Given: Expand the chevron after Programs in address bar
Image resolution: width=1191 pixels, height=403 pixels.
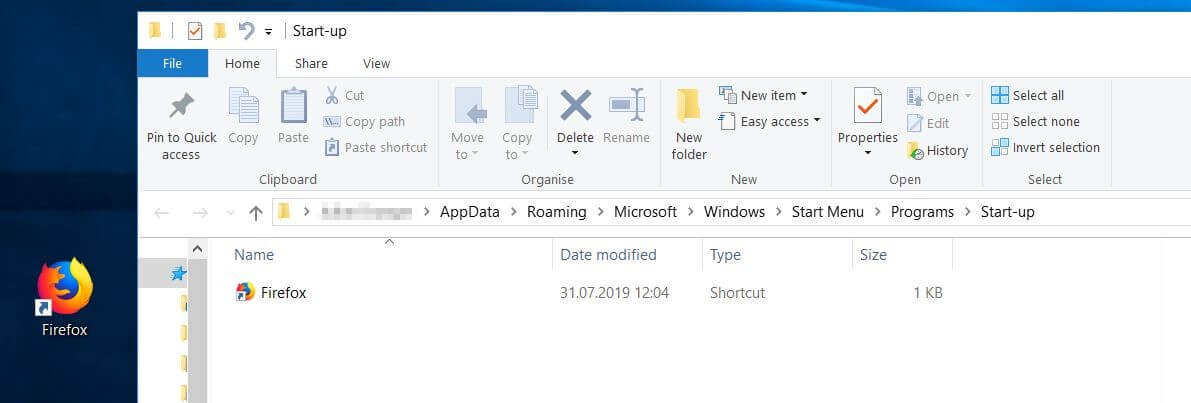Looking at the screenshot, I should pos(967,213).
